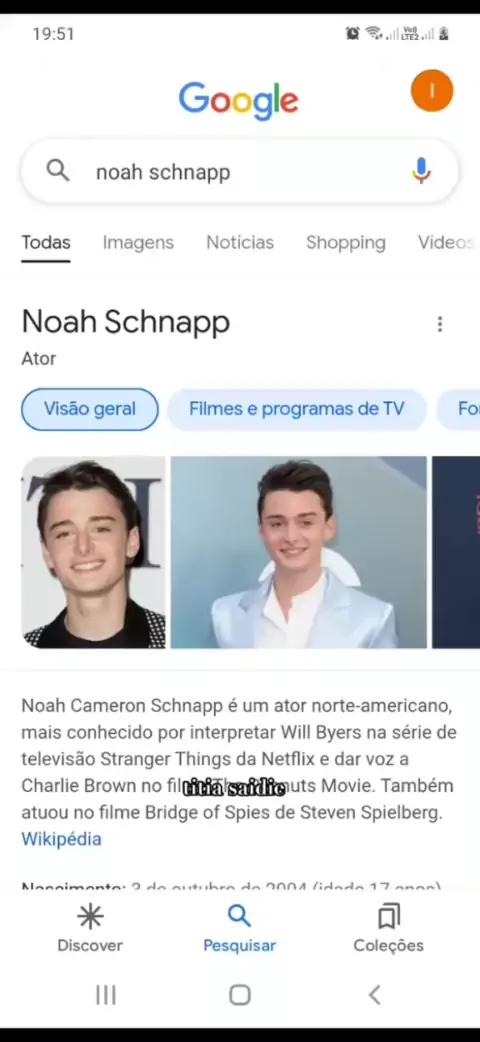Select the Todas tab

(x=46, y=243)
